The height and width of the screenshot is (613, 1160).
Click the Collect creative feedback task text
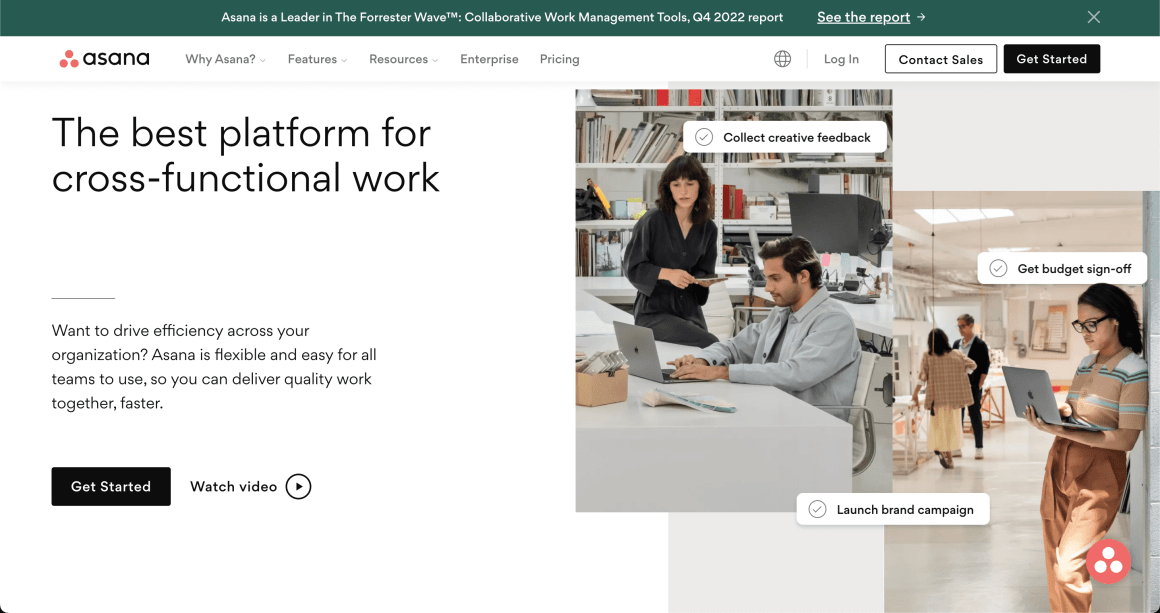(x=797, y=138)
